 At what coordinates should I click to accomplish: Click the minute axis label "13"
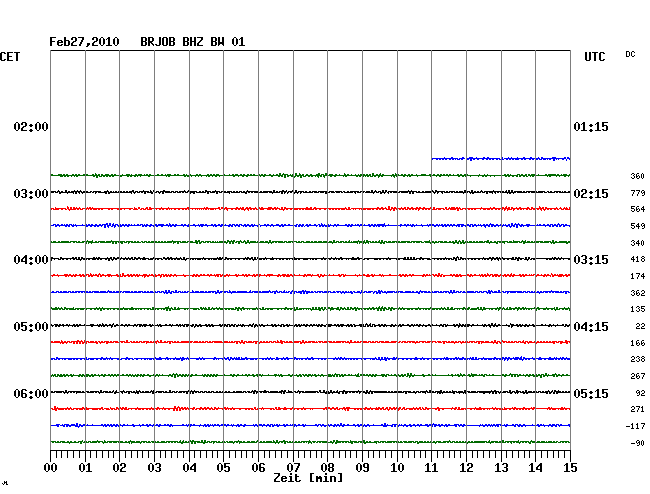click(x=501, y=468)
